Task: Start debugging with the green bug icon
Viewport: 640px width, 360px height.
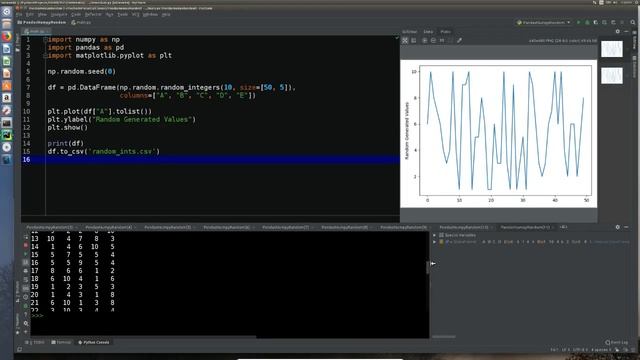Action: (x=587, y=22)
